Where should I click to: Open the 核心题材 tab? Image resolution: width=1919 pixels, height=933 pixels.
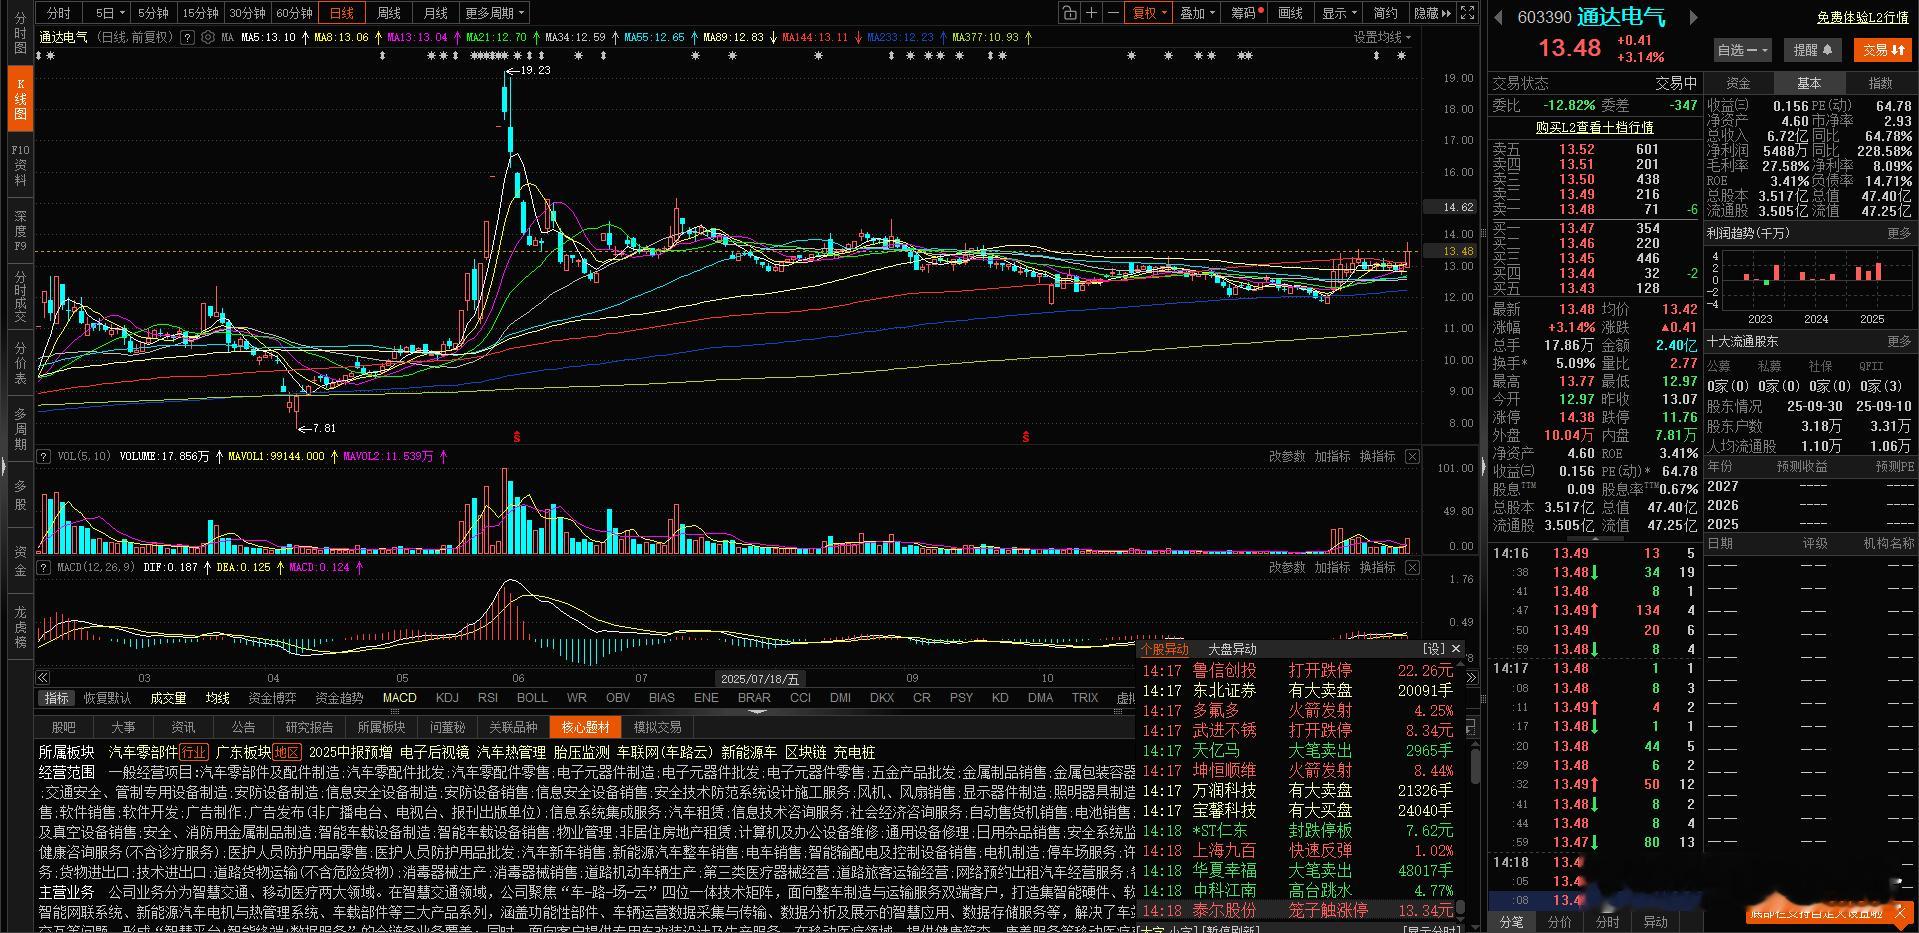click(585, 727)
